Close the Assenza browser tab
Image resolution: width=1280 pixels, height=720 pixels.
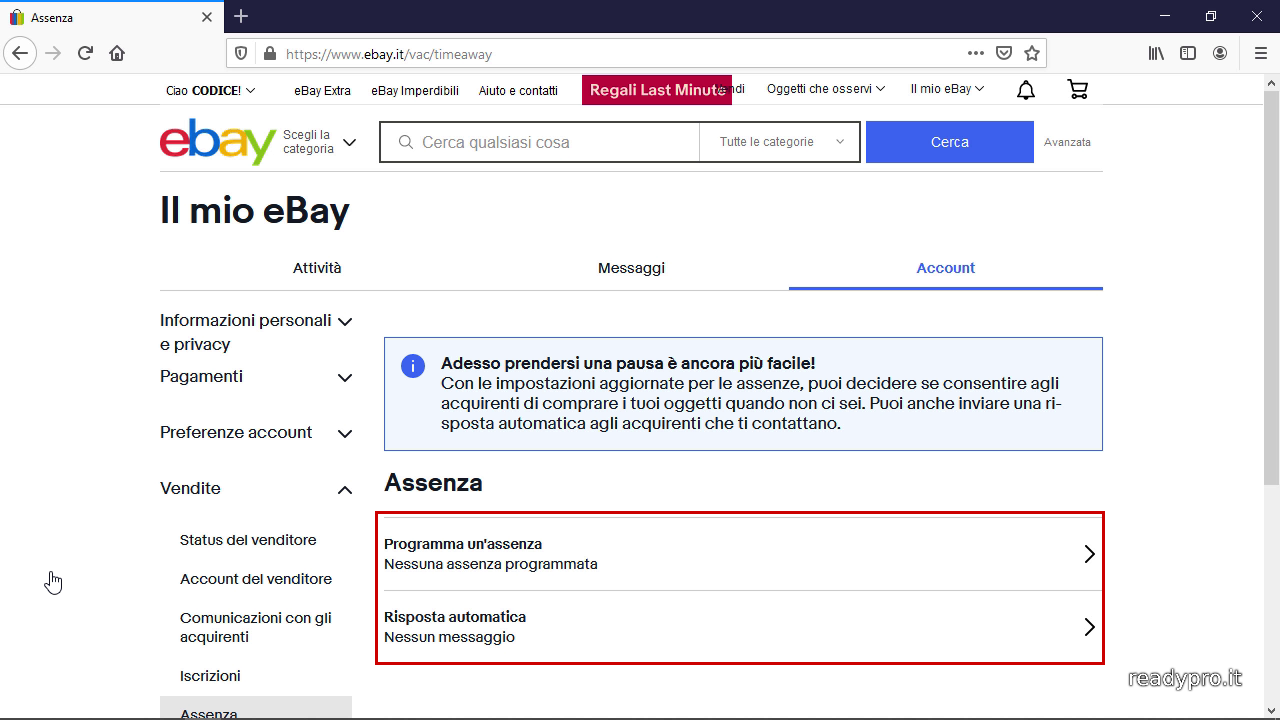207,17
